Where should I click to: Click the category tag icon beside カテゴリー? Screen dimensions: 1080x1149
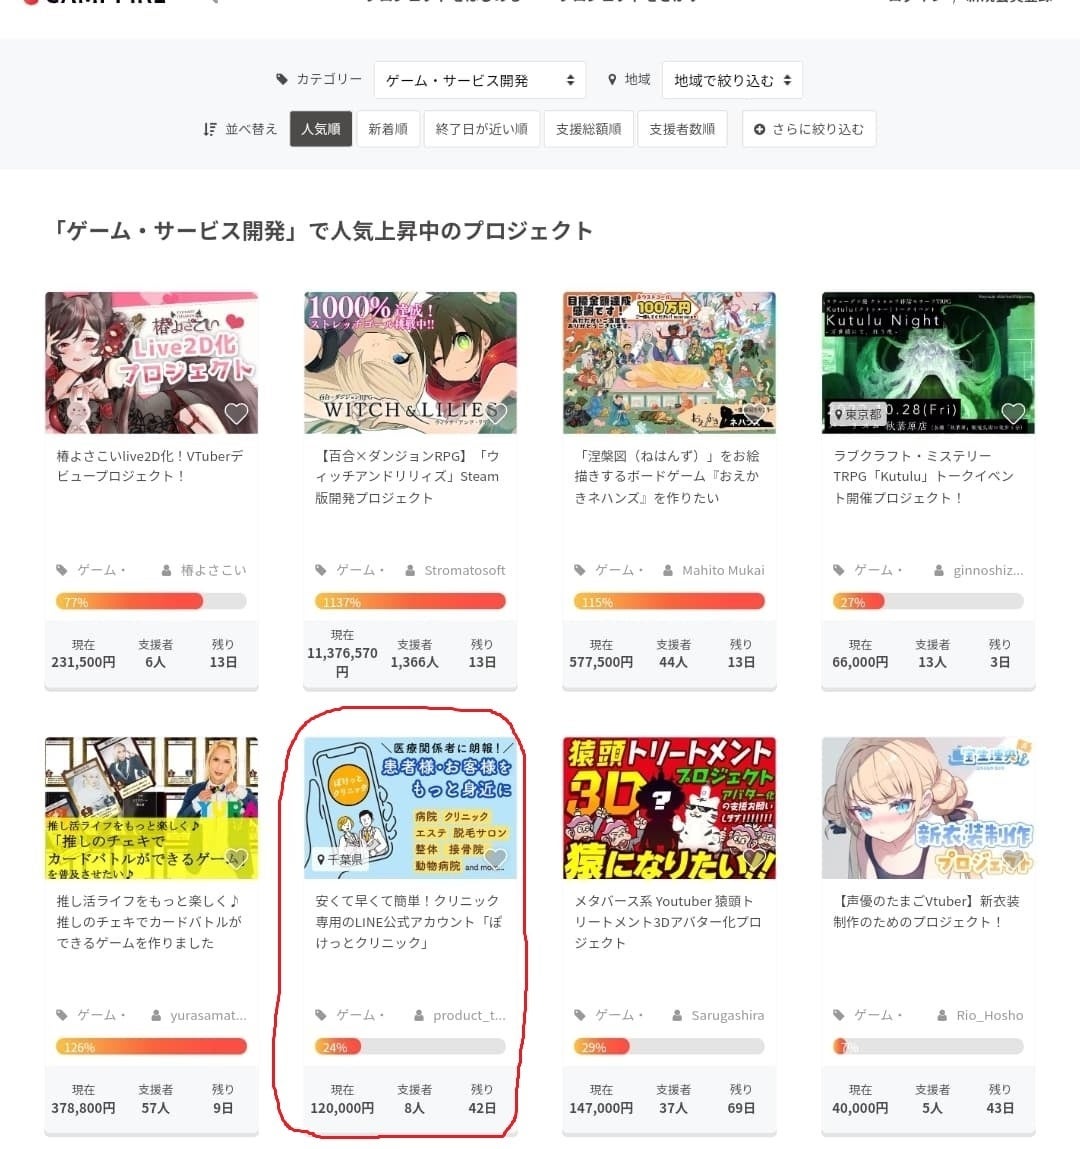tap(282, 79)
